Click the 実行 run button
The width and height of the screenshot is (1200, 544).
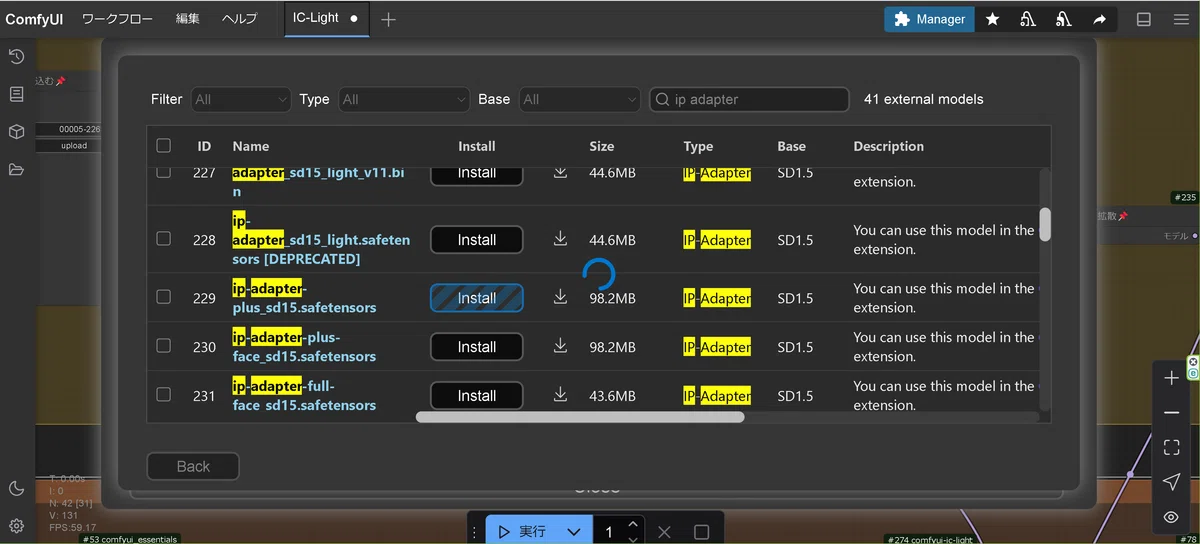523,532
